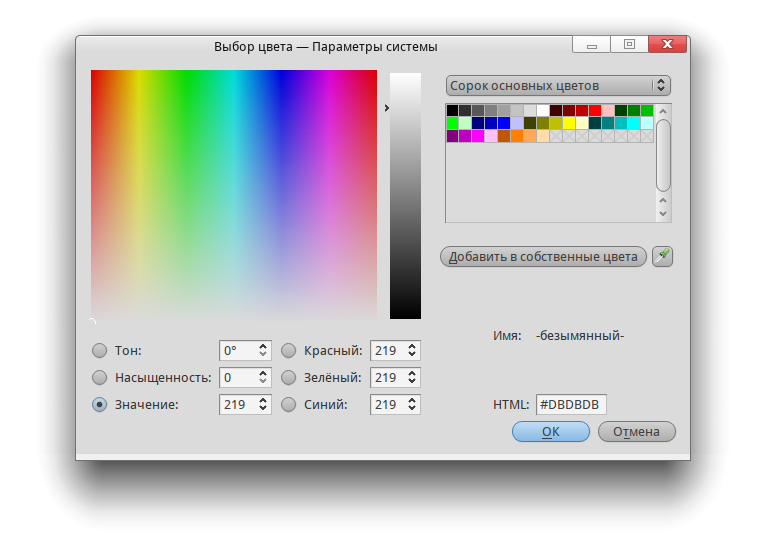The width and height of the screenshot is (766, 546).
Task: Click the Красный value spinbox arrows
Action: (412, 351)
